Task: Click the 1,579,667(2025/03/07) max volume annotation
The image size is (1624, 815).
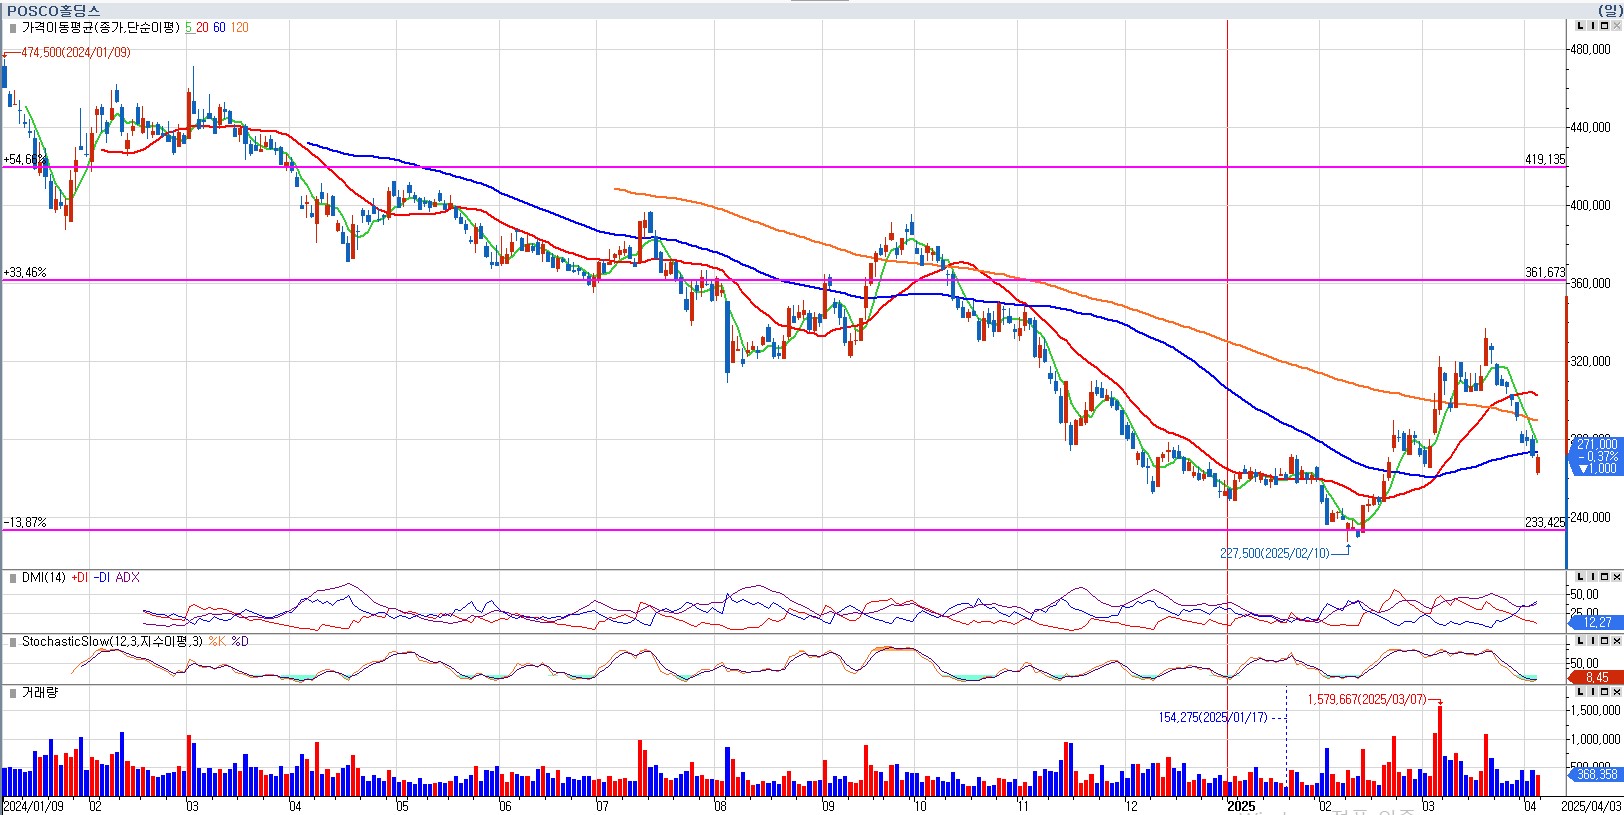Action: [x=1367, y=700]
